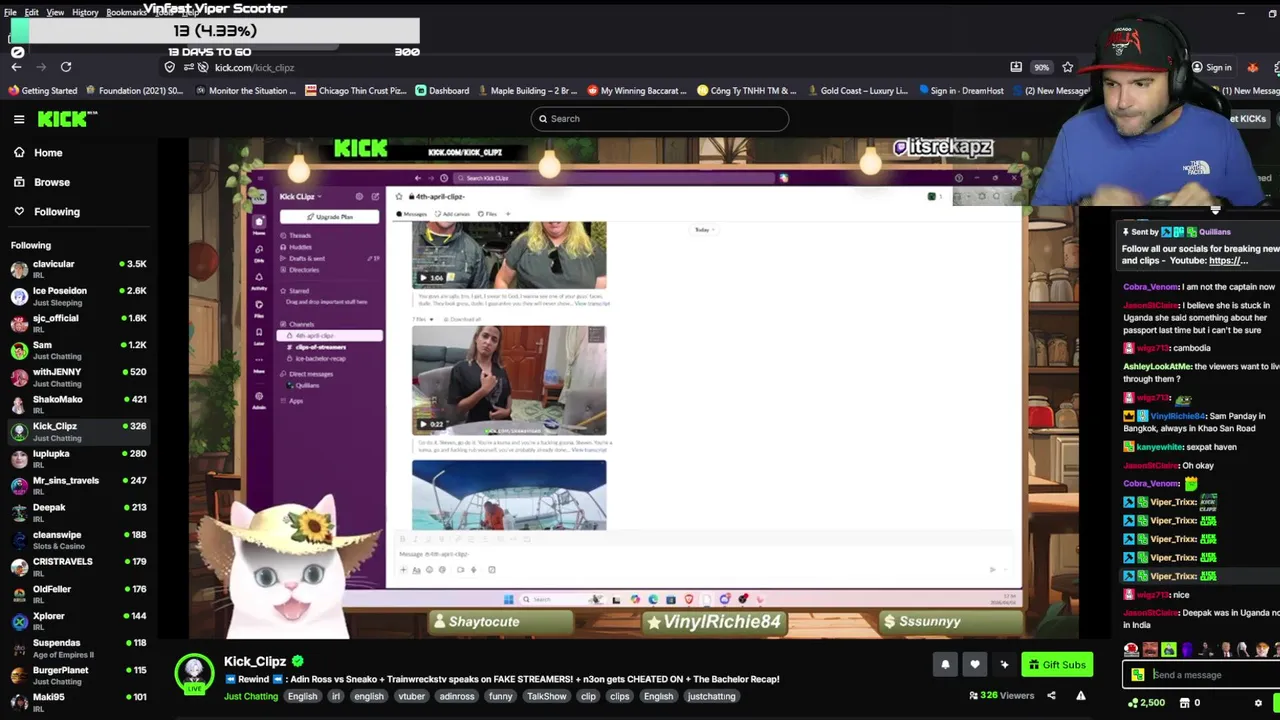Click the shield tracking protection icon
The height and width of the screenshot is (720, 1280).
pyautogui.click(x=170, y=67)
